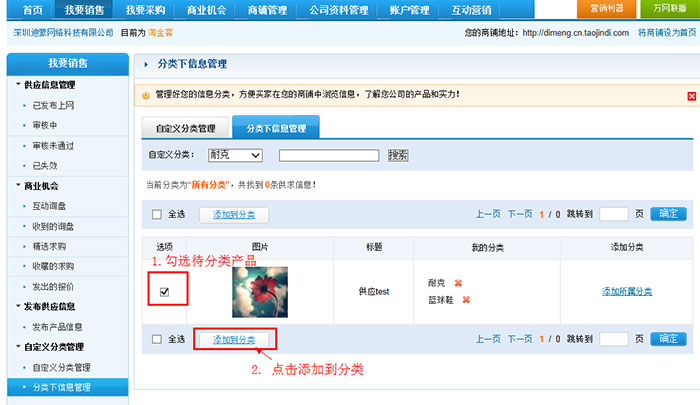This screenshot has width=700, height=405.
Task: Tick the product row checkbox
Action: pos(165,292)
